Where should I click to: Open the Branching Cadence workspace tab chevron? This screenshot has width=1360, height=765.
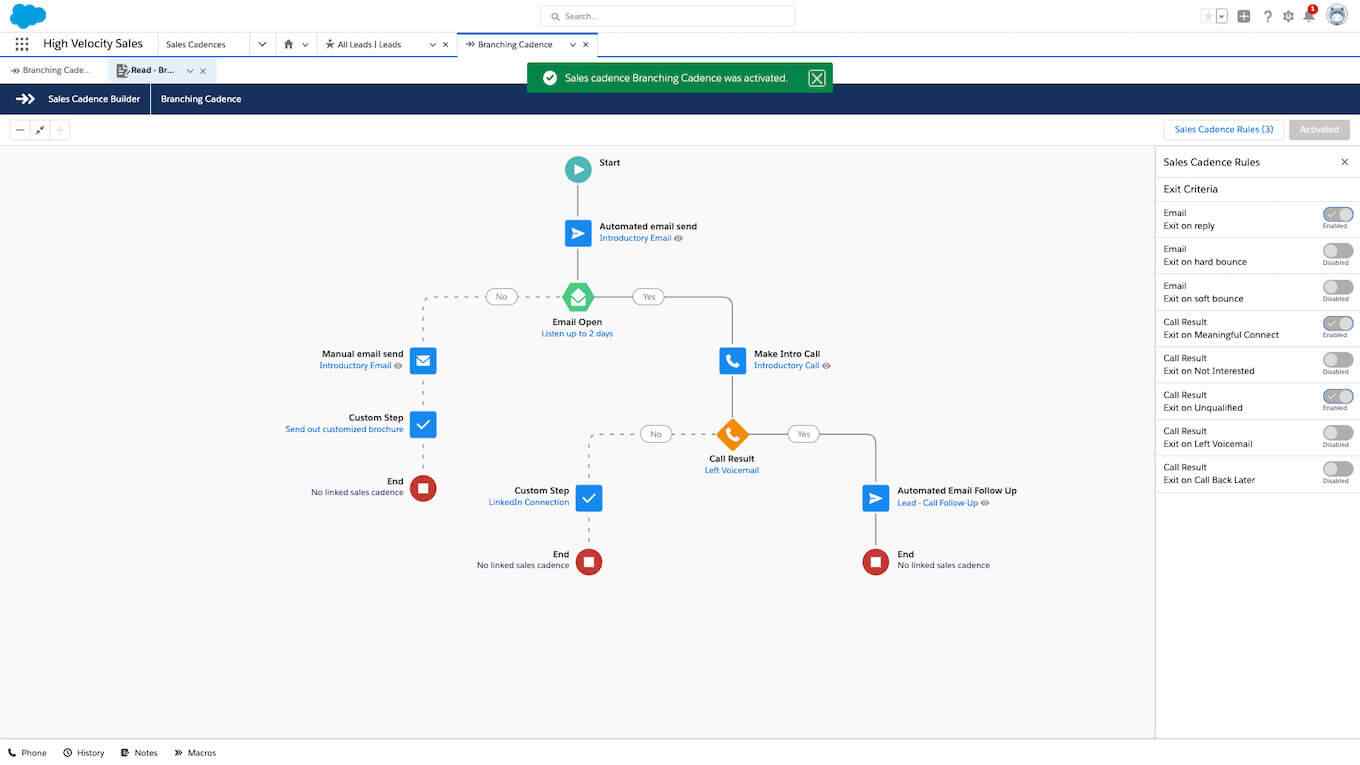(573, 44)
